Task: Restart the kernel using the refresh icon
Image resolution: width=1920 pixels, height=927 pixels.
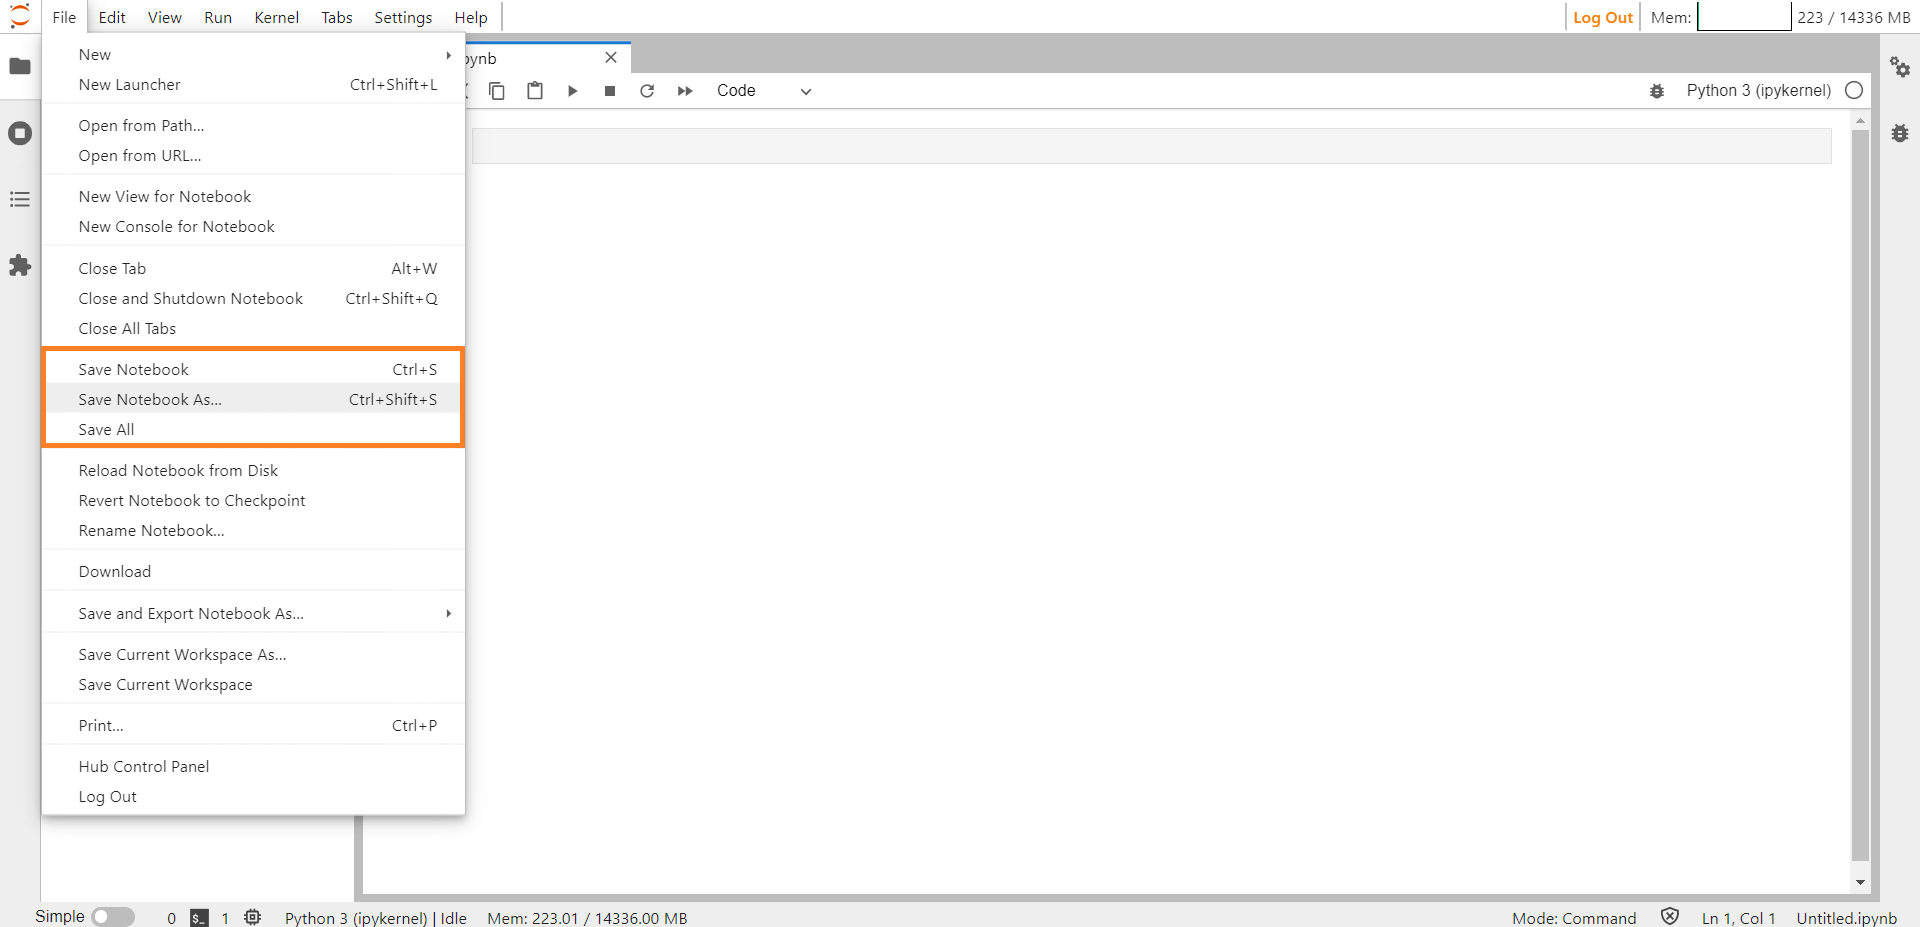Action: click(x=647, y=91)
